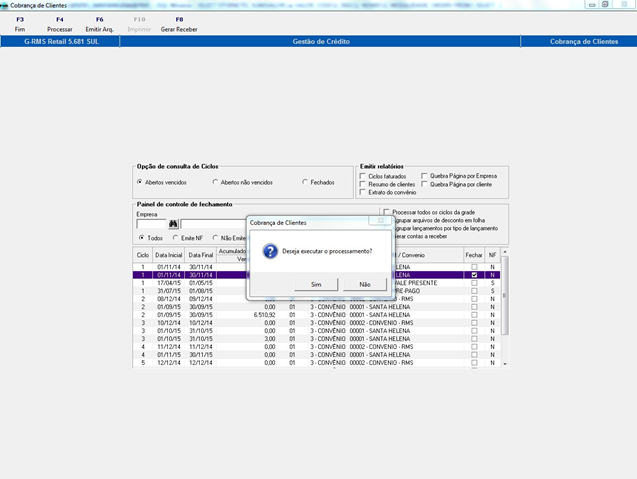Confirm processing with the Sim button
637x479 pixels.
pyautogui.click(x=316, y=284)
